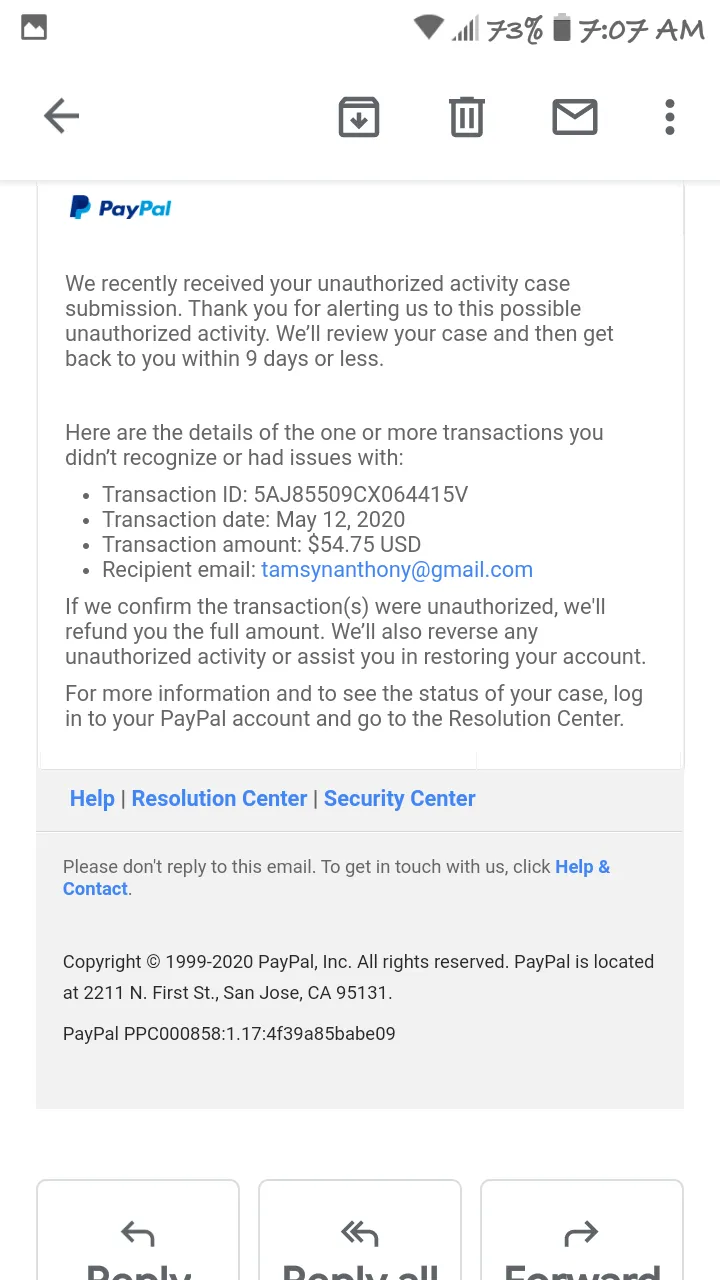This screenshot has height=1280, width=720.
Task: Tap the PayPal logo
Action: [x=120, y=208]
